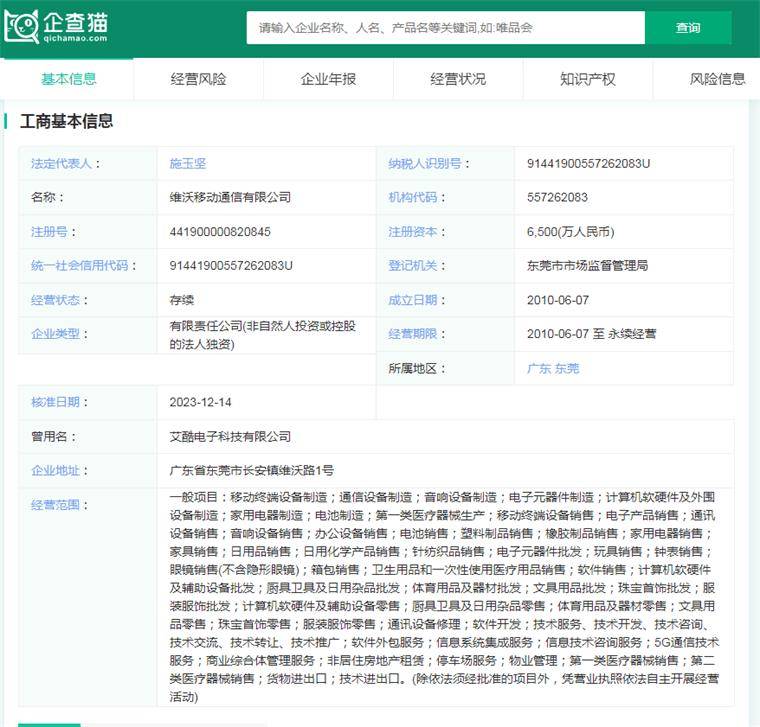Select the 2010-06-07 至 永续经营 value

pos(591,334)
